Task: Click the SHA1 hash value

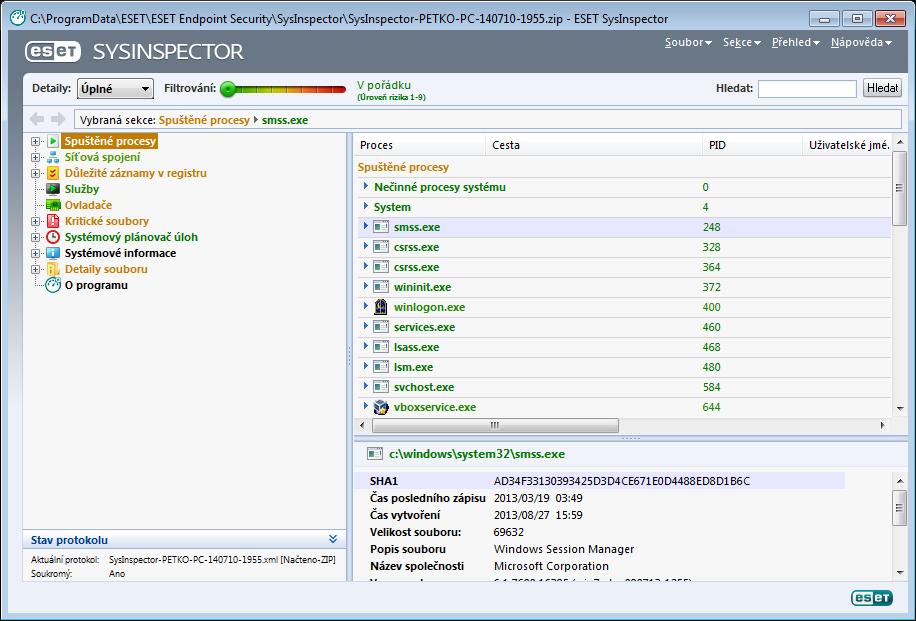Action: [x=622, y=481]
